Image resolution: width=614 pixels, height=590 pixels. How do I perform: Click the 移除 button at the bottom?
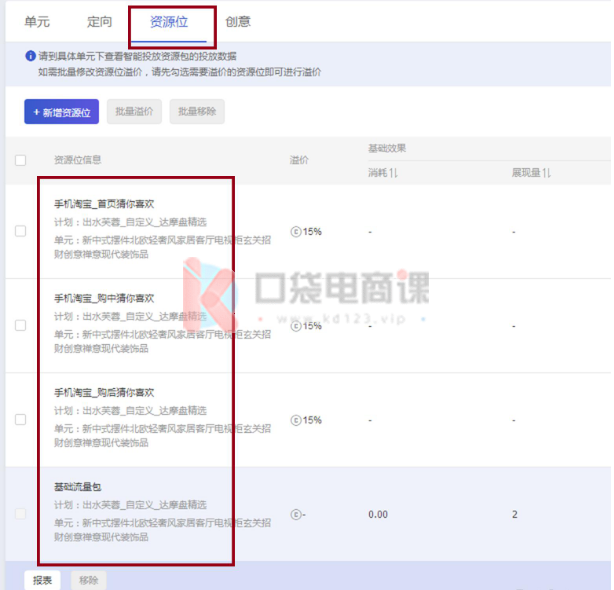[88, 580]
